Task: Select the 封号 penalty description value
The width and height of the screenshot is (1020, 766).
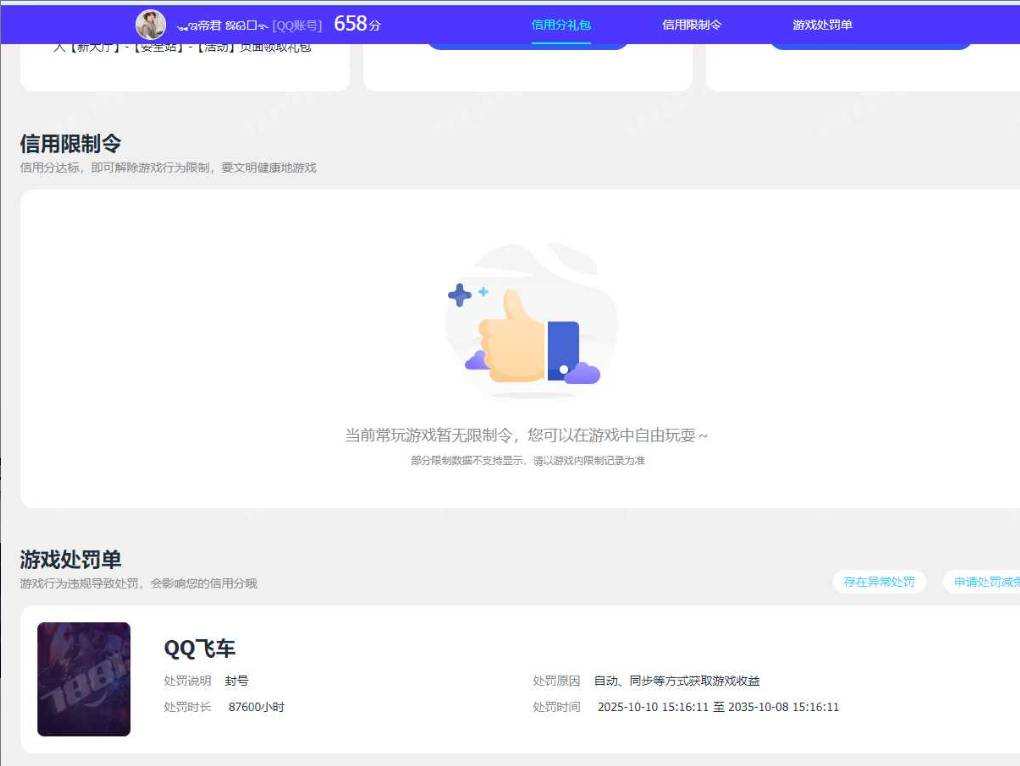Action: tap(236, 681)
